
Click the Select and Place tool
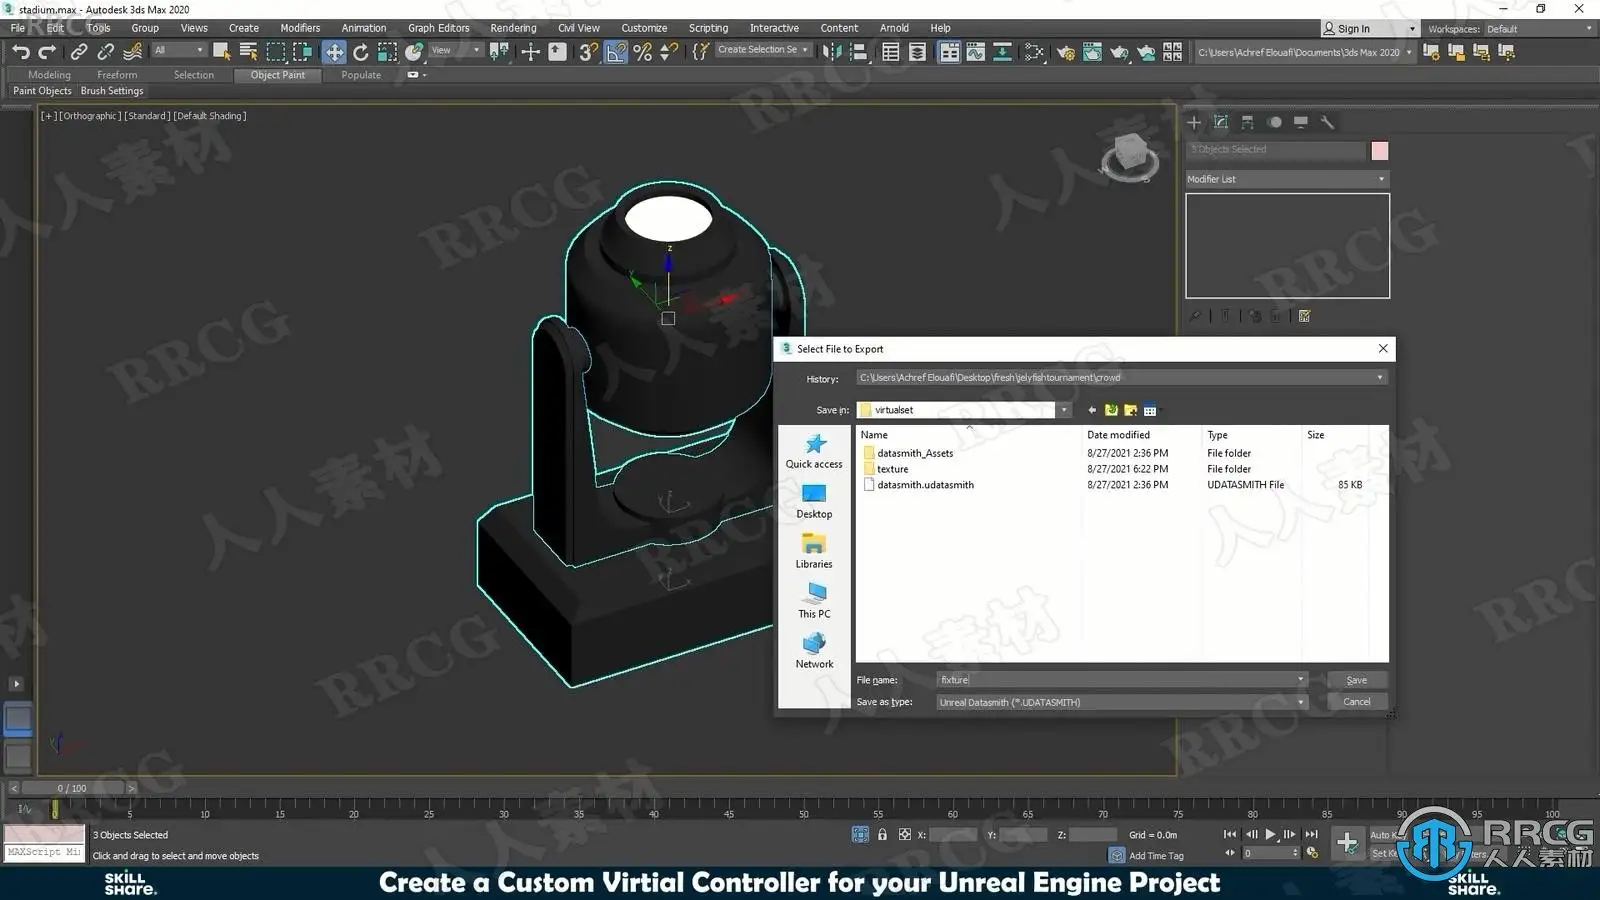coord(414,52)
